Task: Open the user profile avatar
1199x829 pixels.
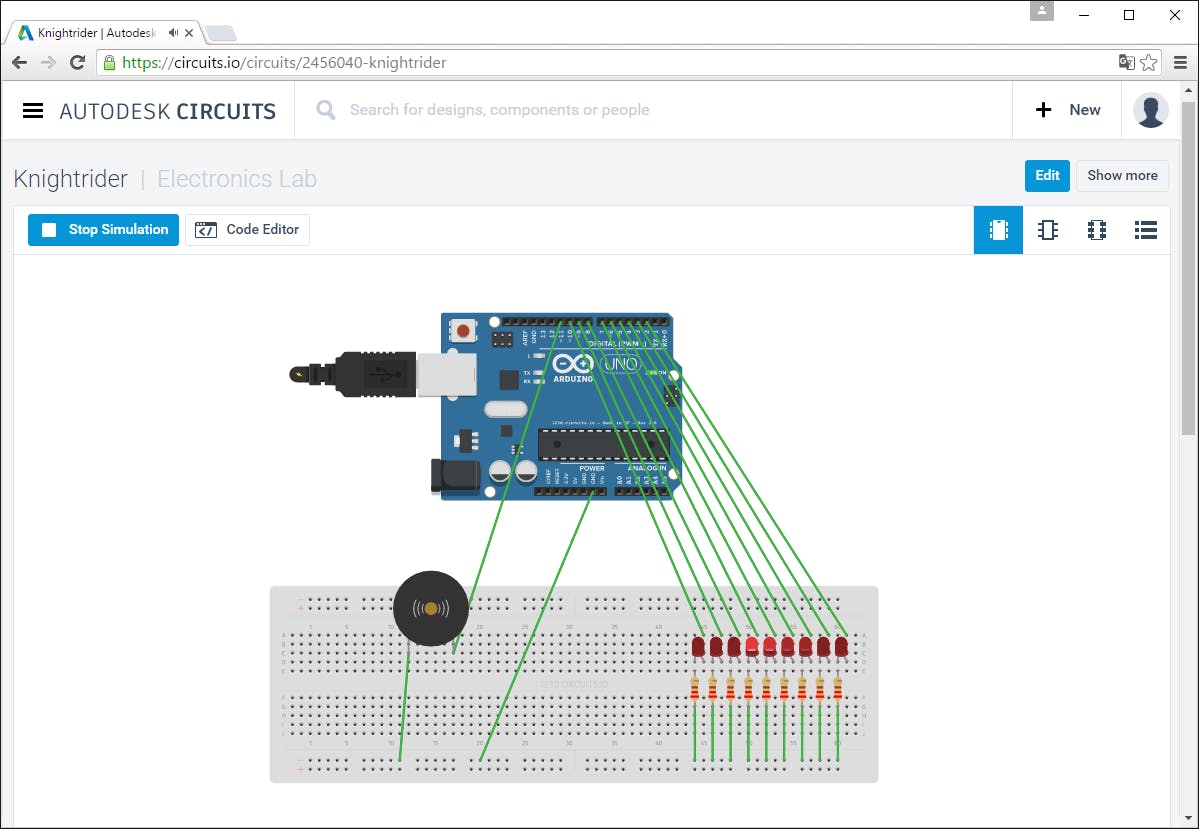Action: tap(1150, 110)
